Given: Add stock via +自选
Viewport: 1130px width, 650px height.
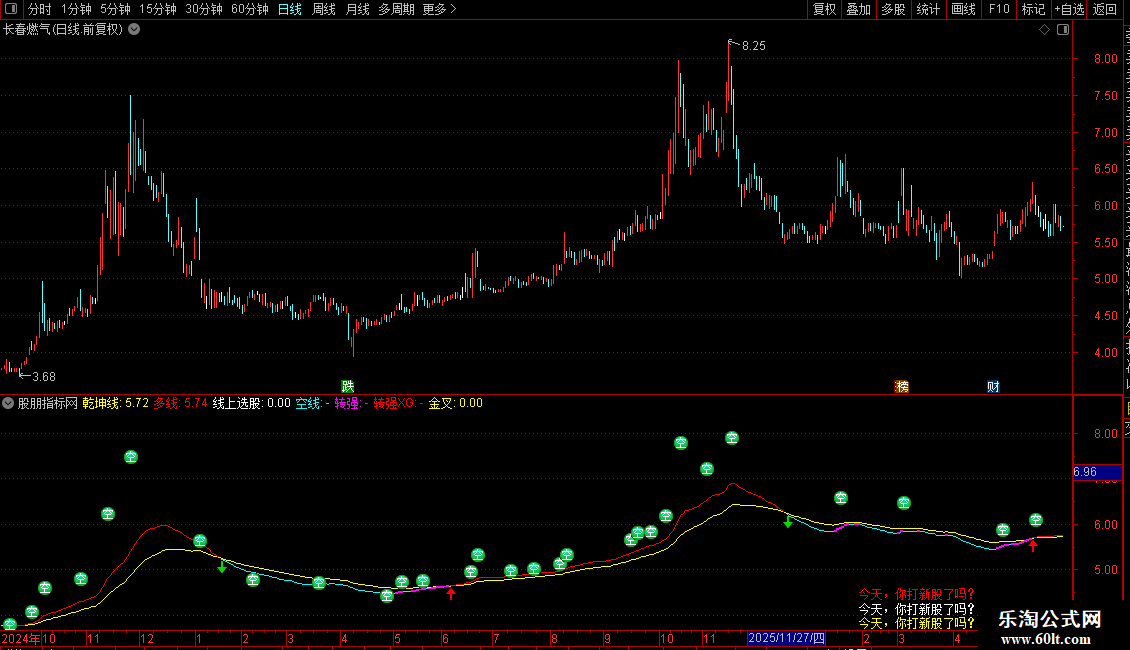Looking at the screenshot, I should 1069,9.
